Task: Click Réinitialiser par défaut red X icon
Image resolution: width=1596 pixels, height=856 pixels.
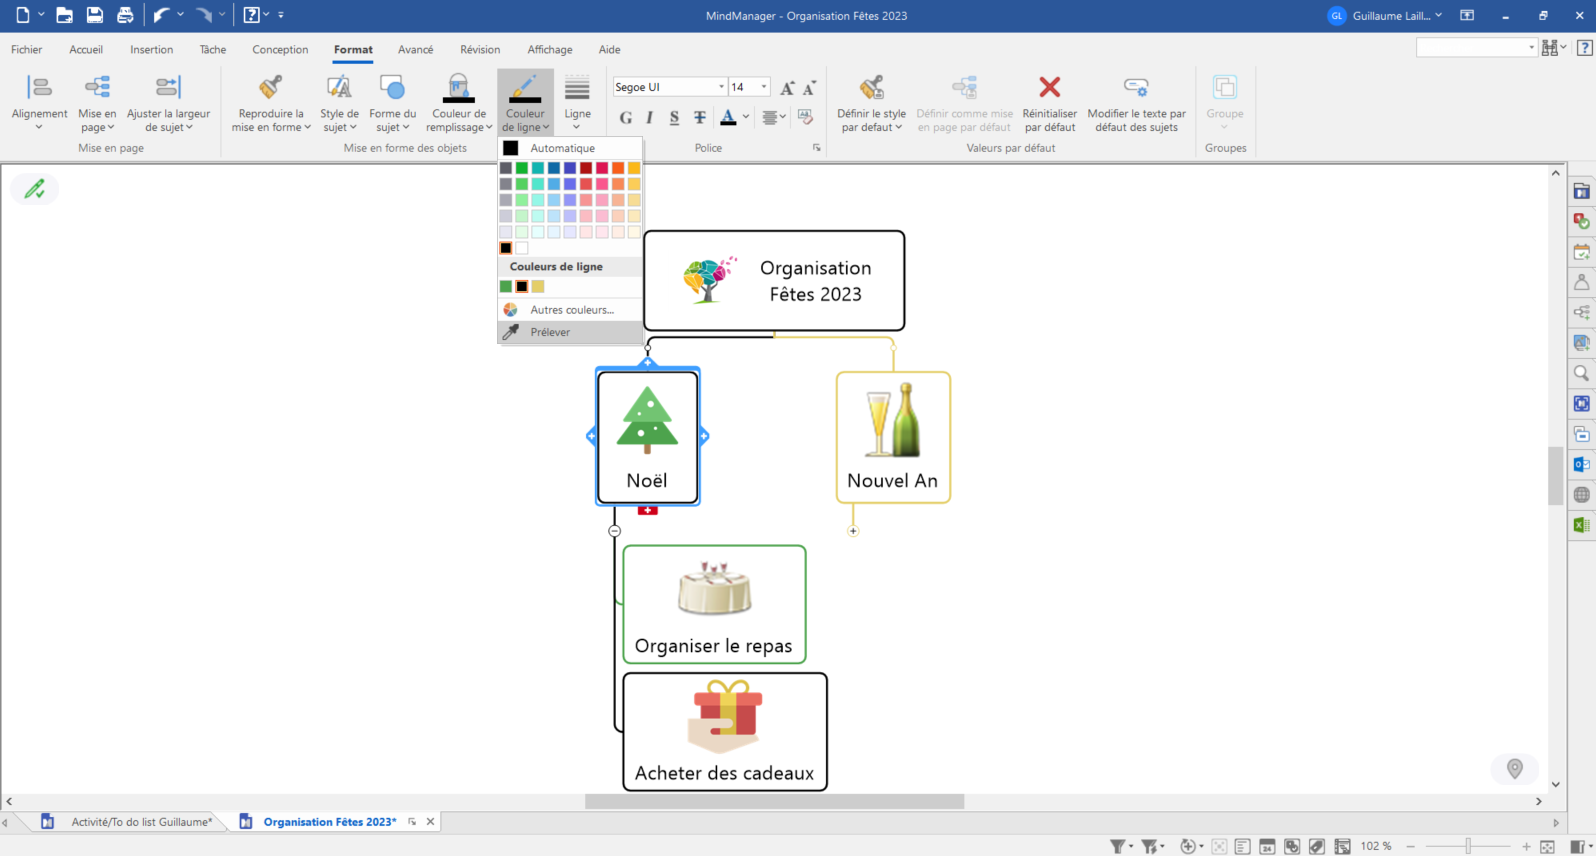Action: pyautogui.click(x=1049, y=88)
